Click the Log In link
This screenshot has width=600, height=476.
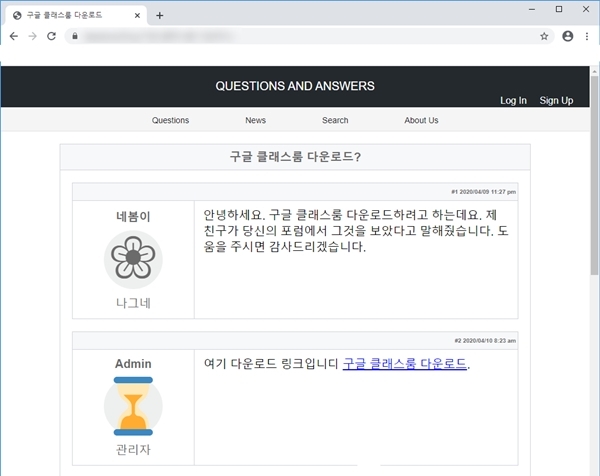click(513, 101)
